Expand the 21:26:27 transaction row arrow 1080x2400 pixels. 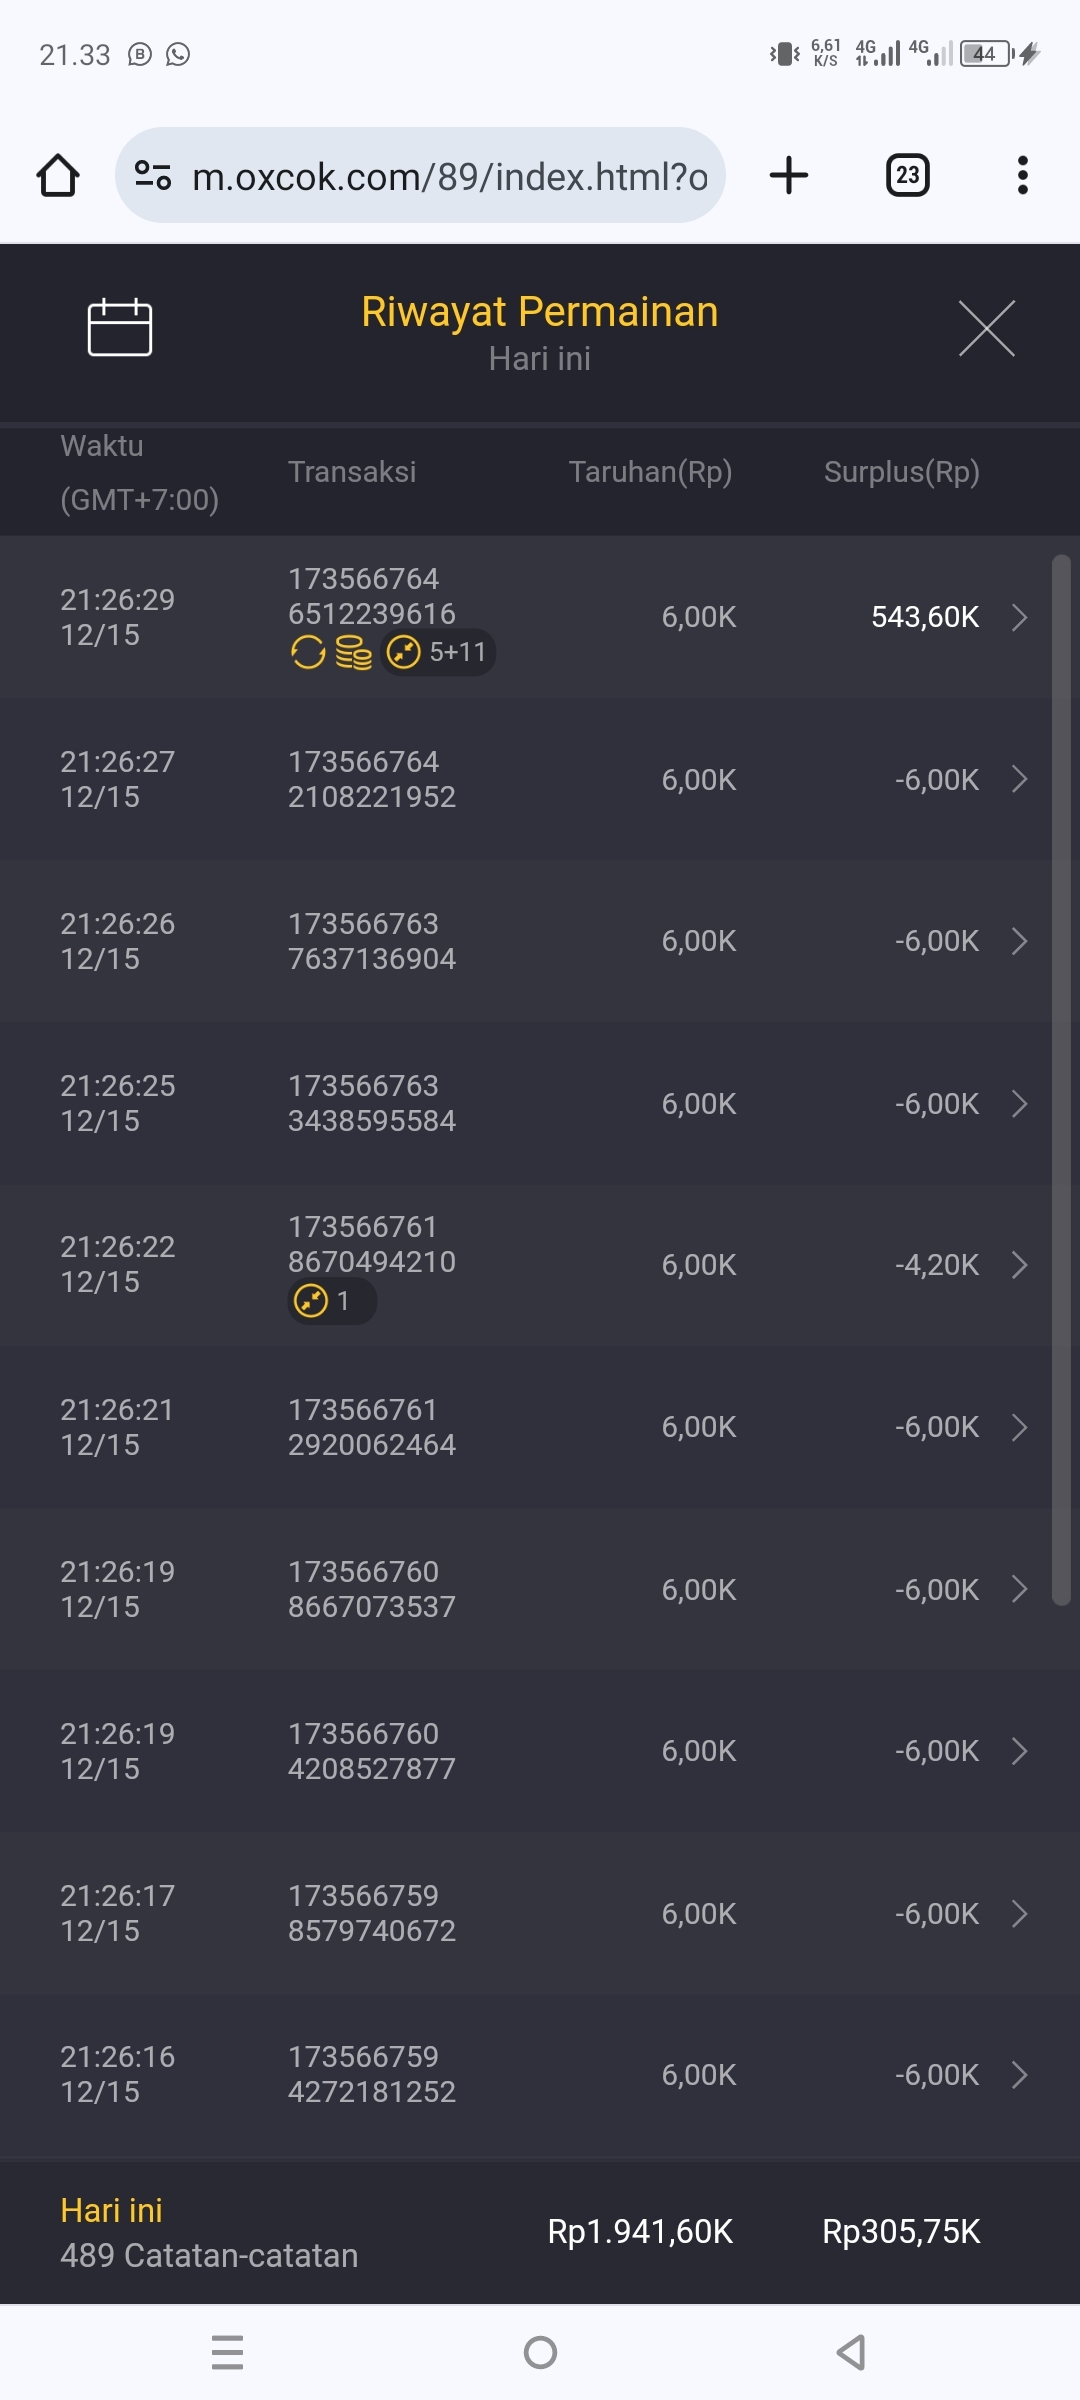[x=1019, y=779]
